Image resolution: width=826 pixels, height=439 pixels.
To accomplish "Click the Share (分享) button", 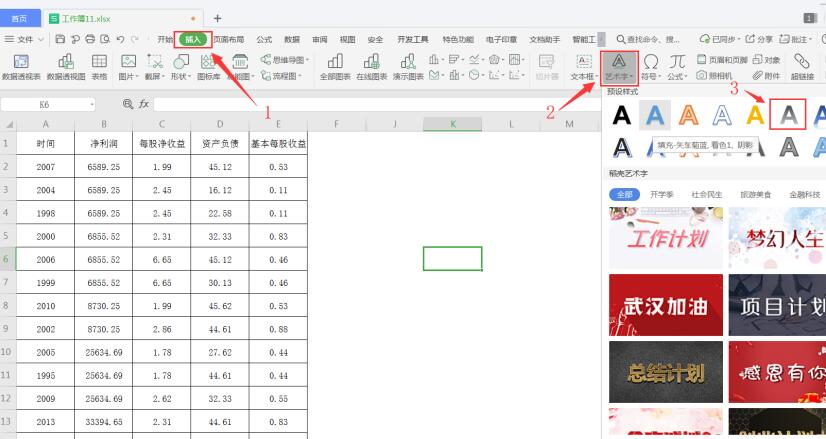I will (759, 39).
